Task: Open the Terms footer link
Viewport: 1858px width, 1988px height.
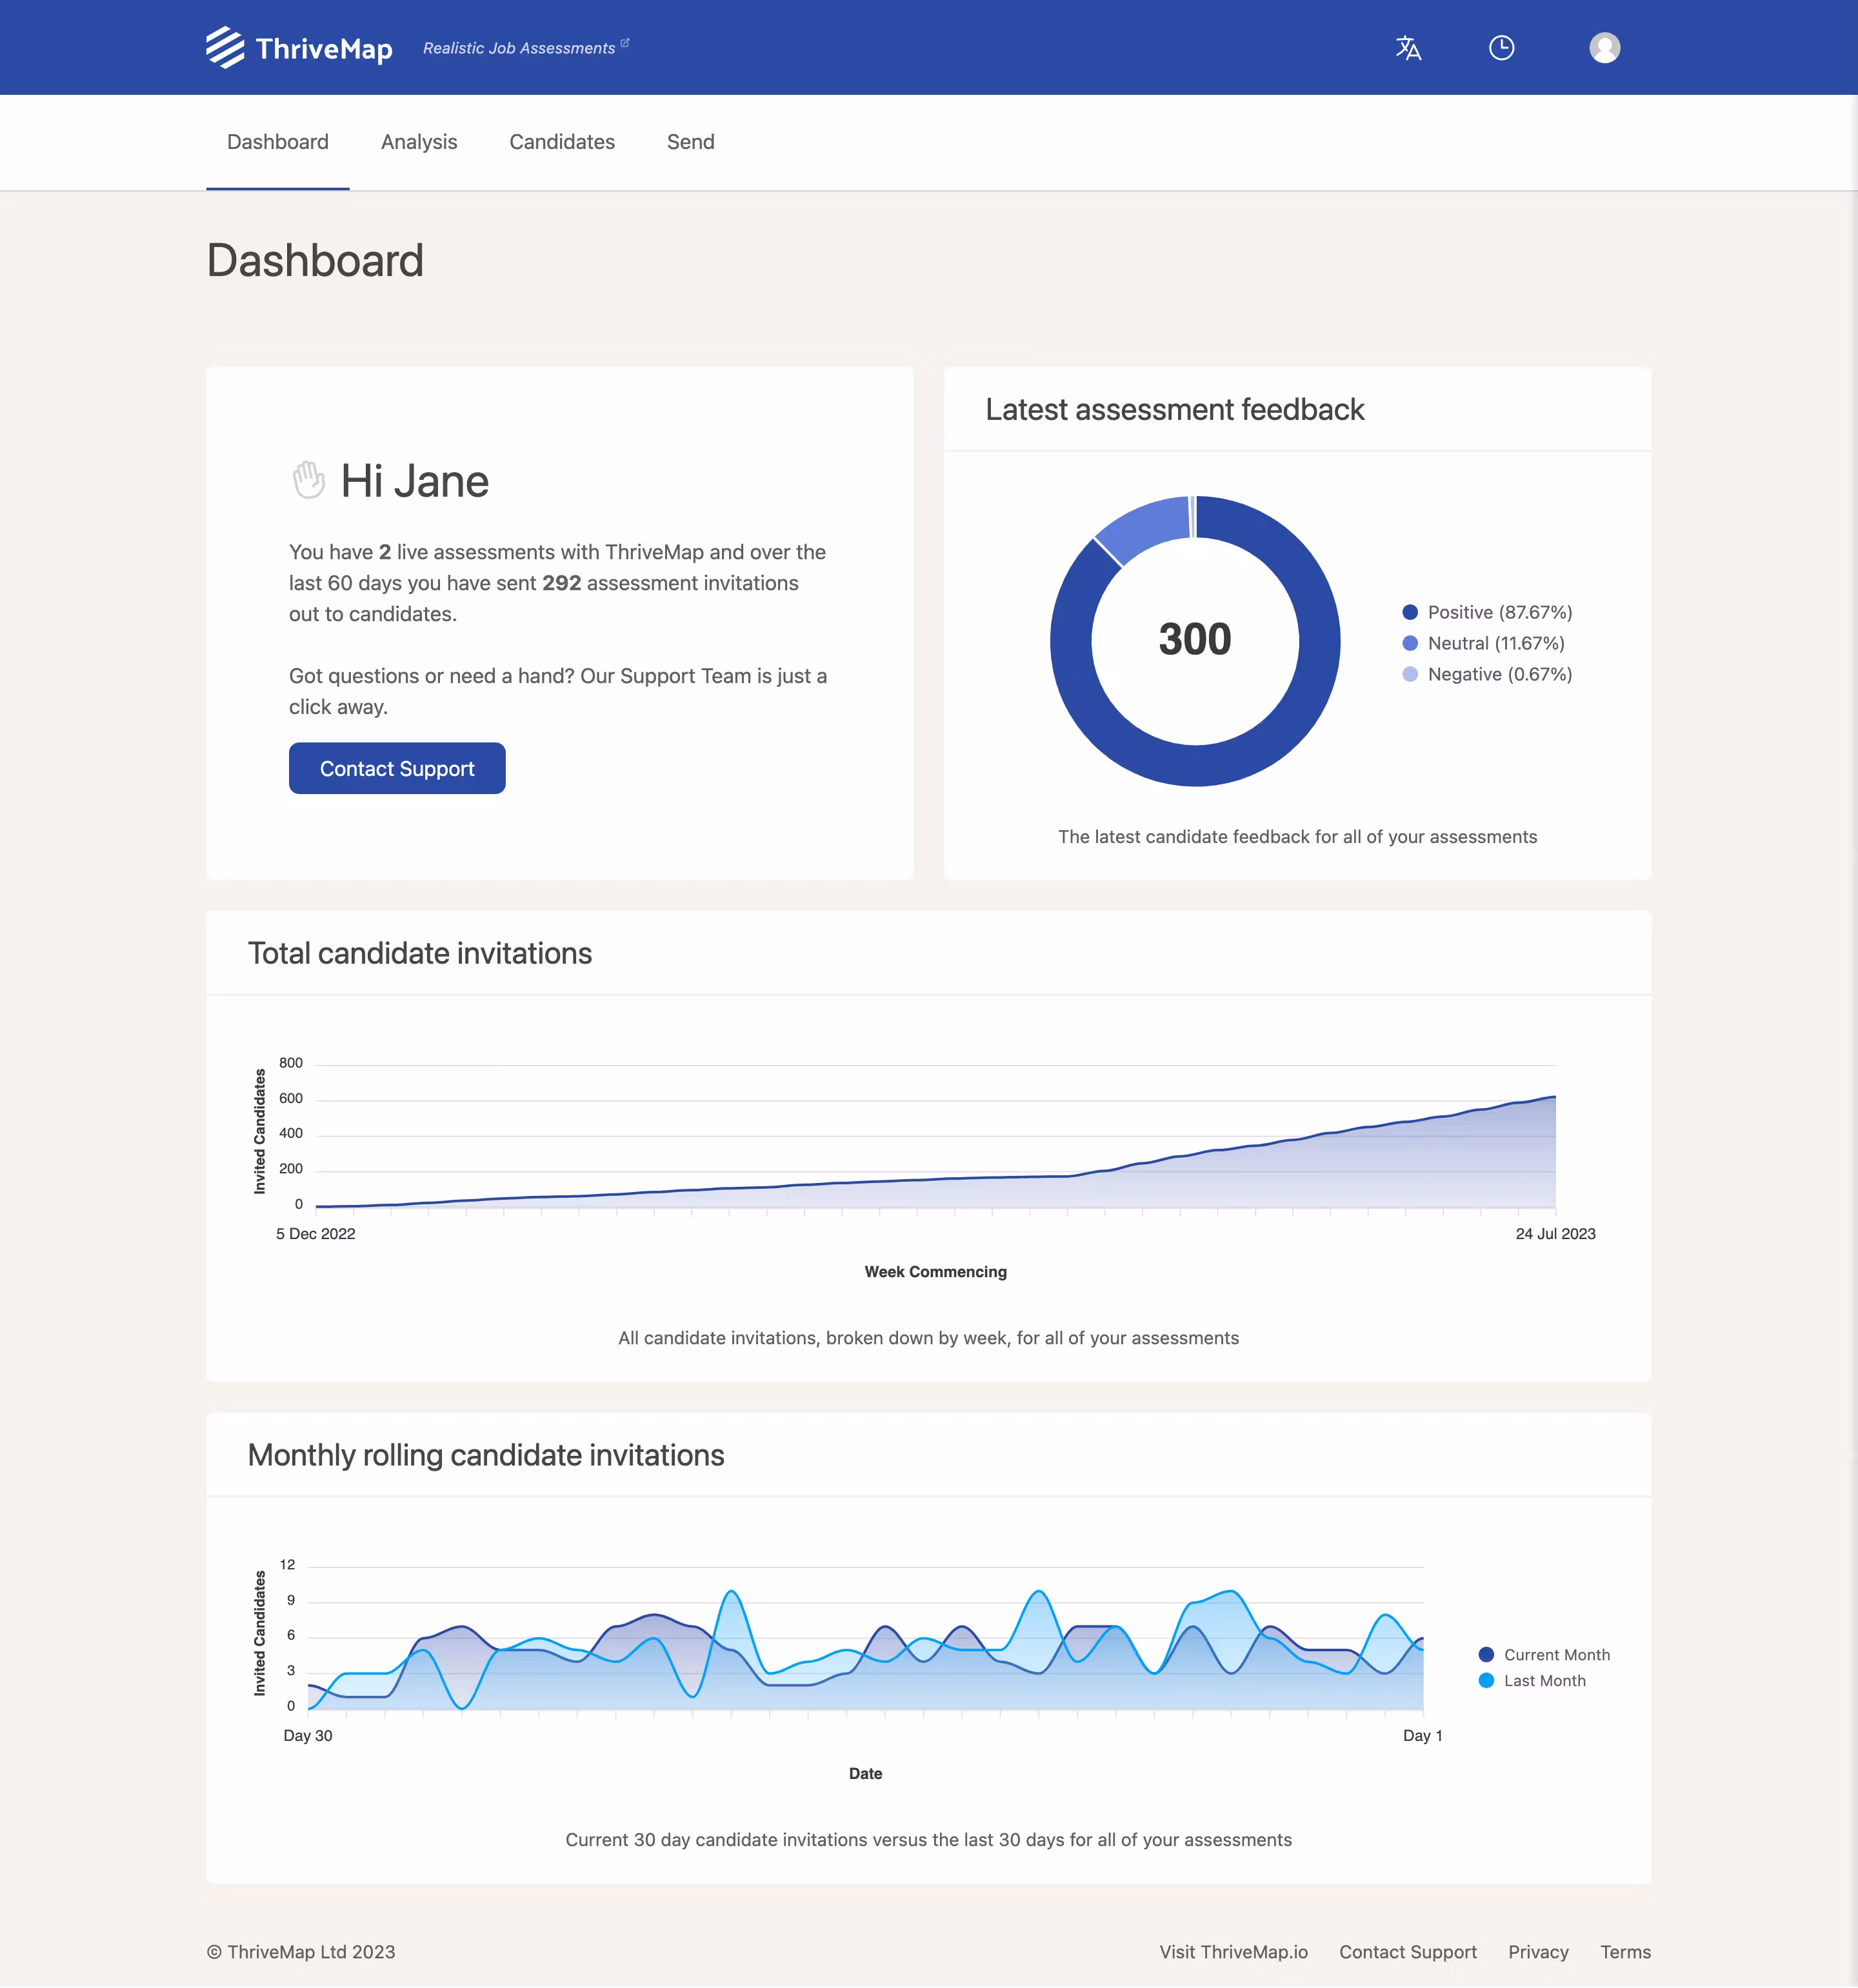Action: click(x=1625, y=1952)
